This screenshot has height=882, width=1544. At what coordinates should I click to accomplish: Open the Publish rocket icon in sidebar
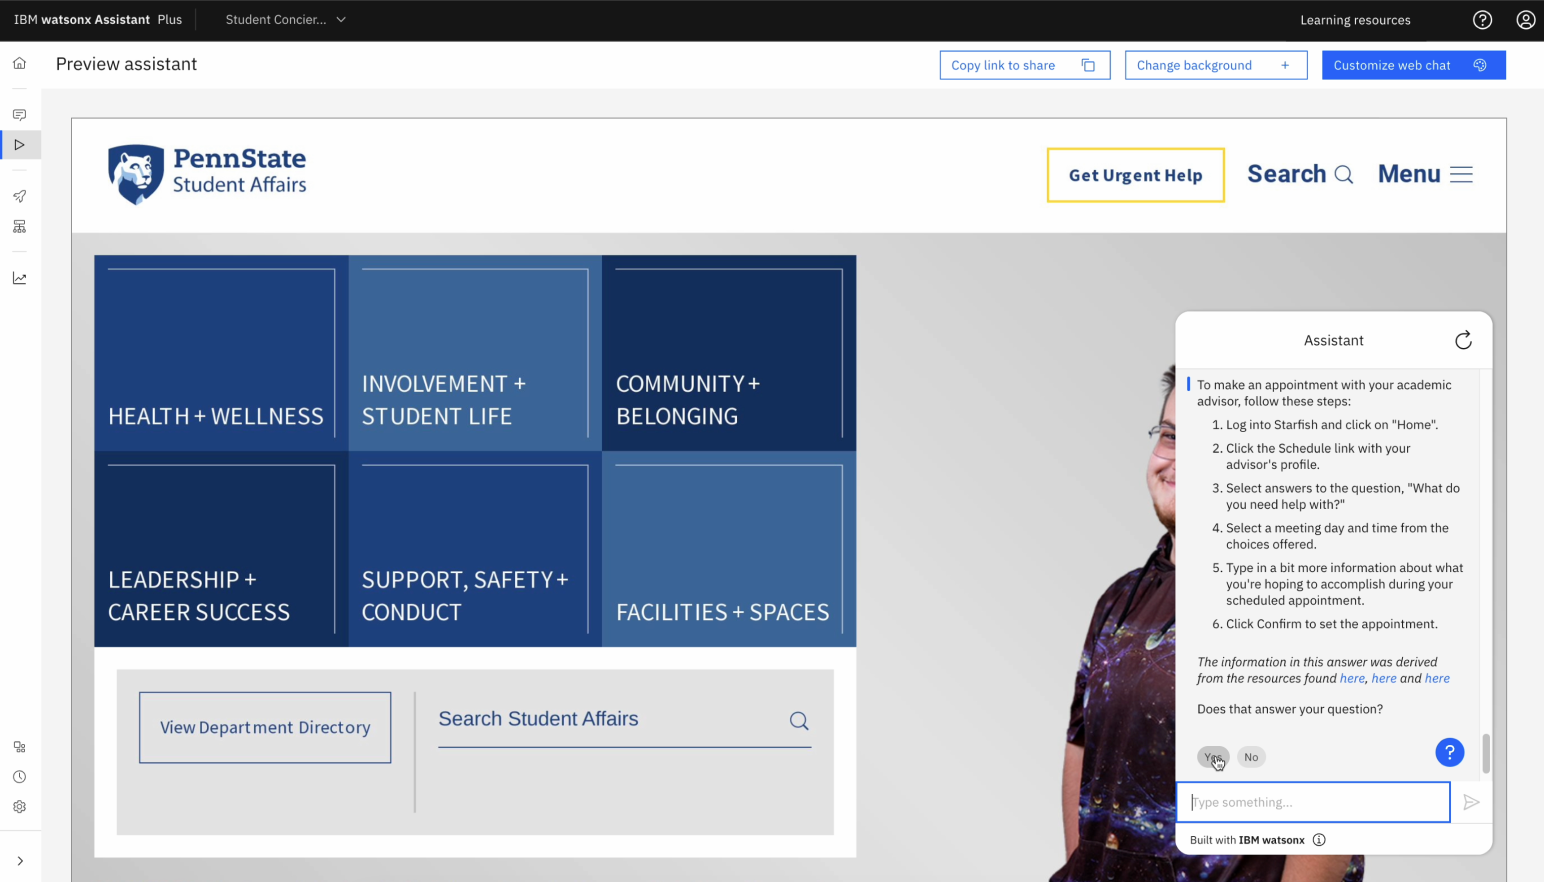(x=19, y=196)
